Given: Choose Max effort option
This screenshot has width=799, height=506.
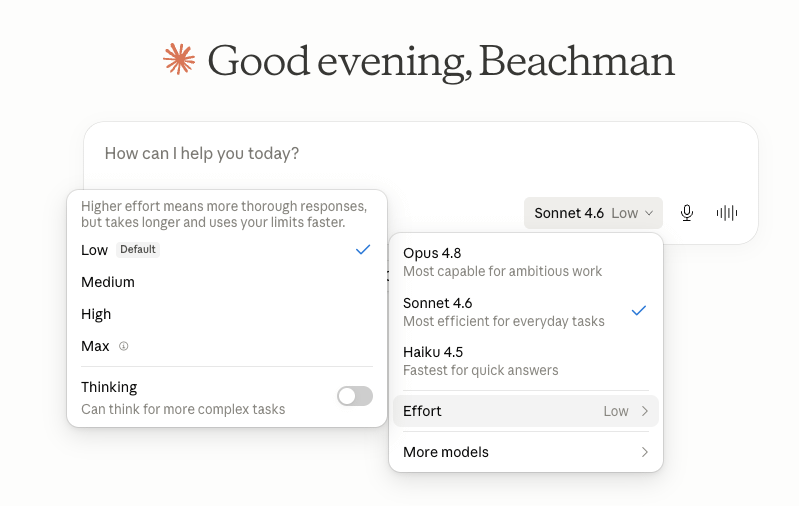Looking at the screenshot, I should coord(227,347).
